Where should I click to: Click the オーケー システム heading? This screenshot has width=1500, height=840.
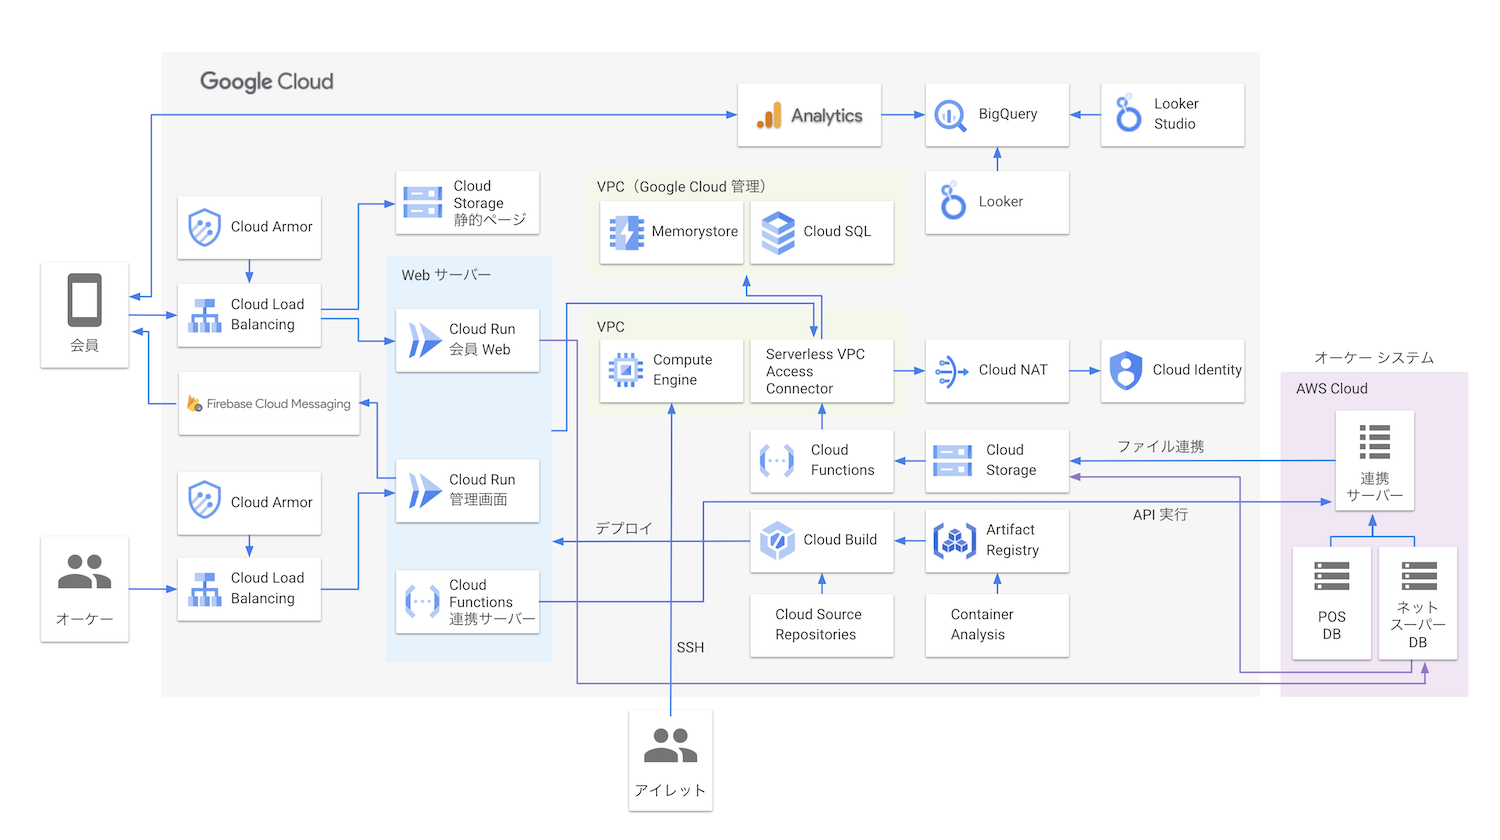click(1373, 358)
